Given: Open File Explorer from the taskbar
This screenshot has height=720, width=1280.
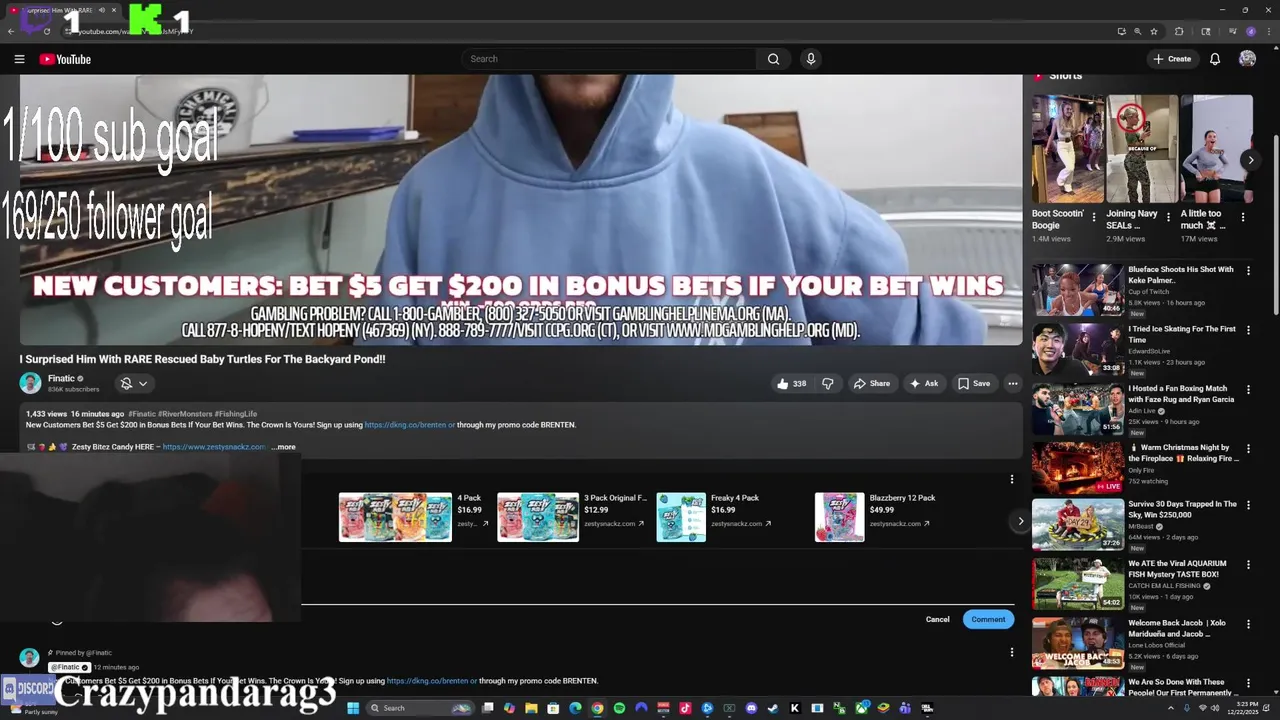Looking at the screenshot, I should coord(531,708).
